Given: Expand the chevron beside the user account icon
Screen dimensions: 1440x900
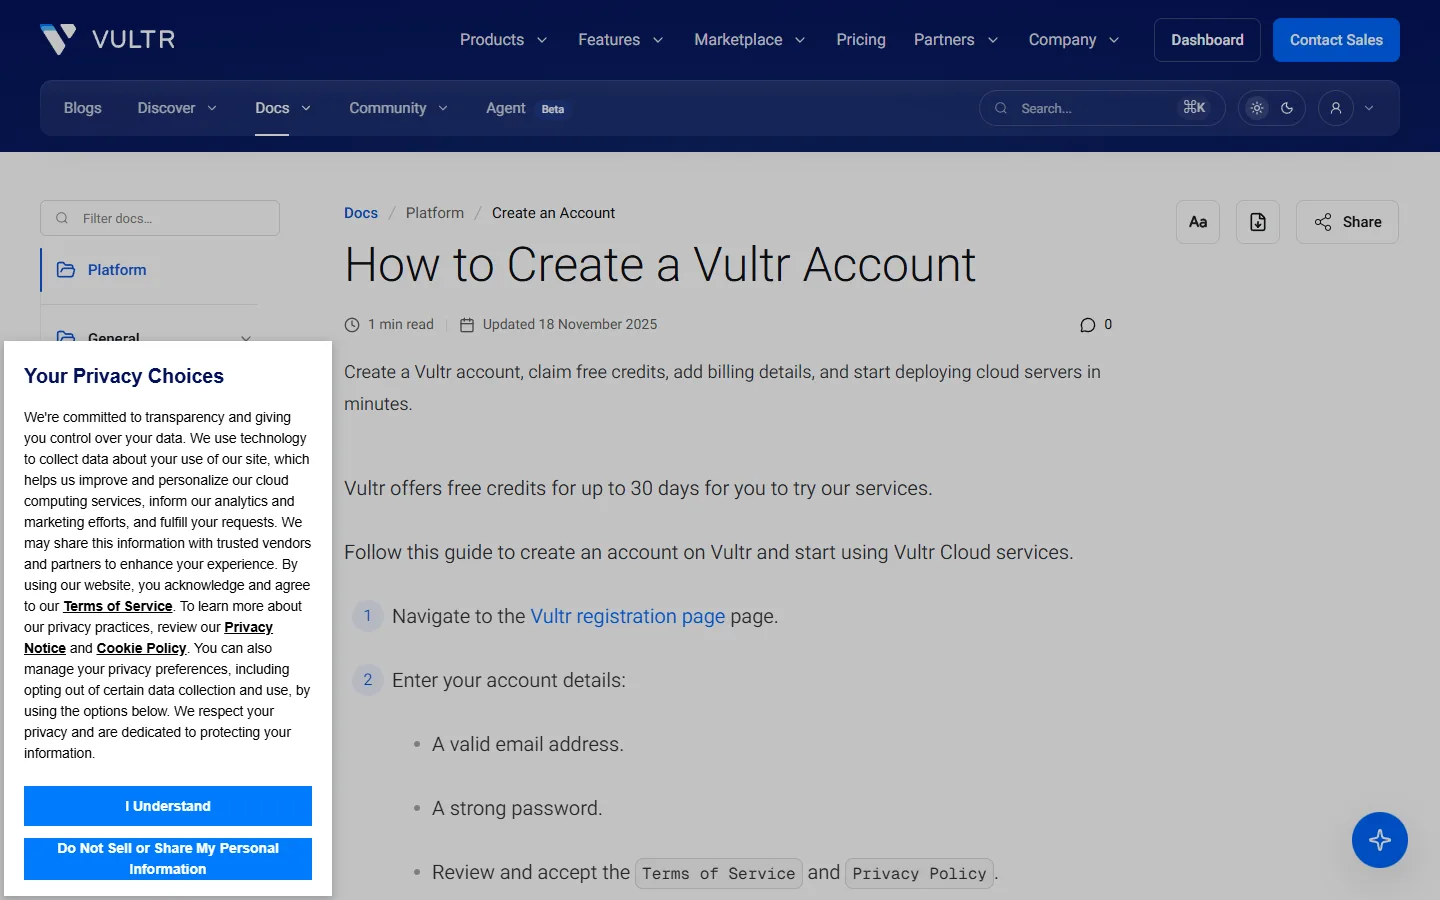Looking at the screenshot, I should coord(1369,108).
